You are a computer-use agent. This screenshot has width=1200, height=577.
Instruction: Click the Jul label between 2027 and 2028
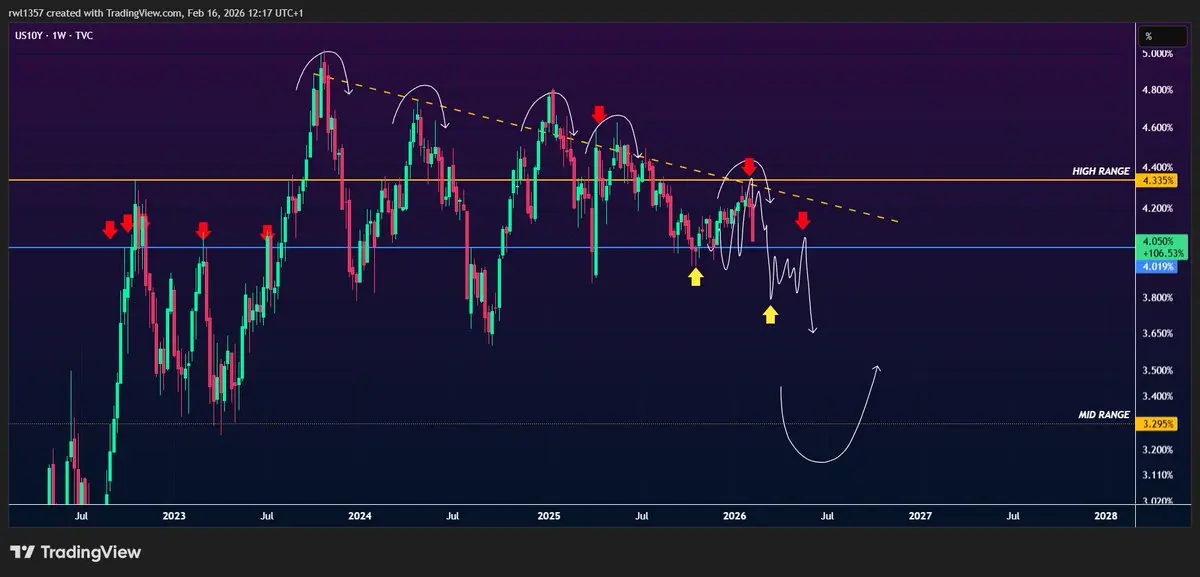[1013, 516]
